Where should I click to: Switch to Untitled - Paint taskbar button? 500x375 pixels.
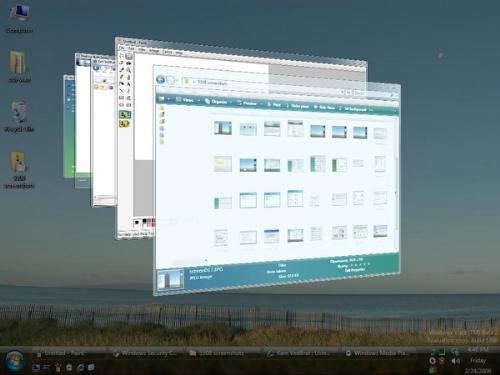69,353
